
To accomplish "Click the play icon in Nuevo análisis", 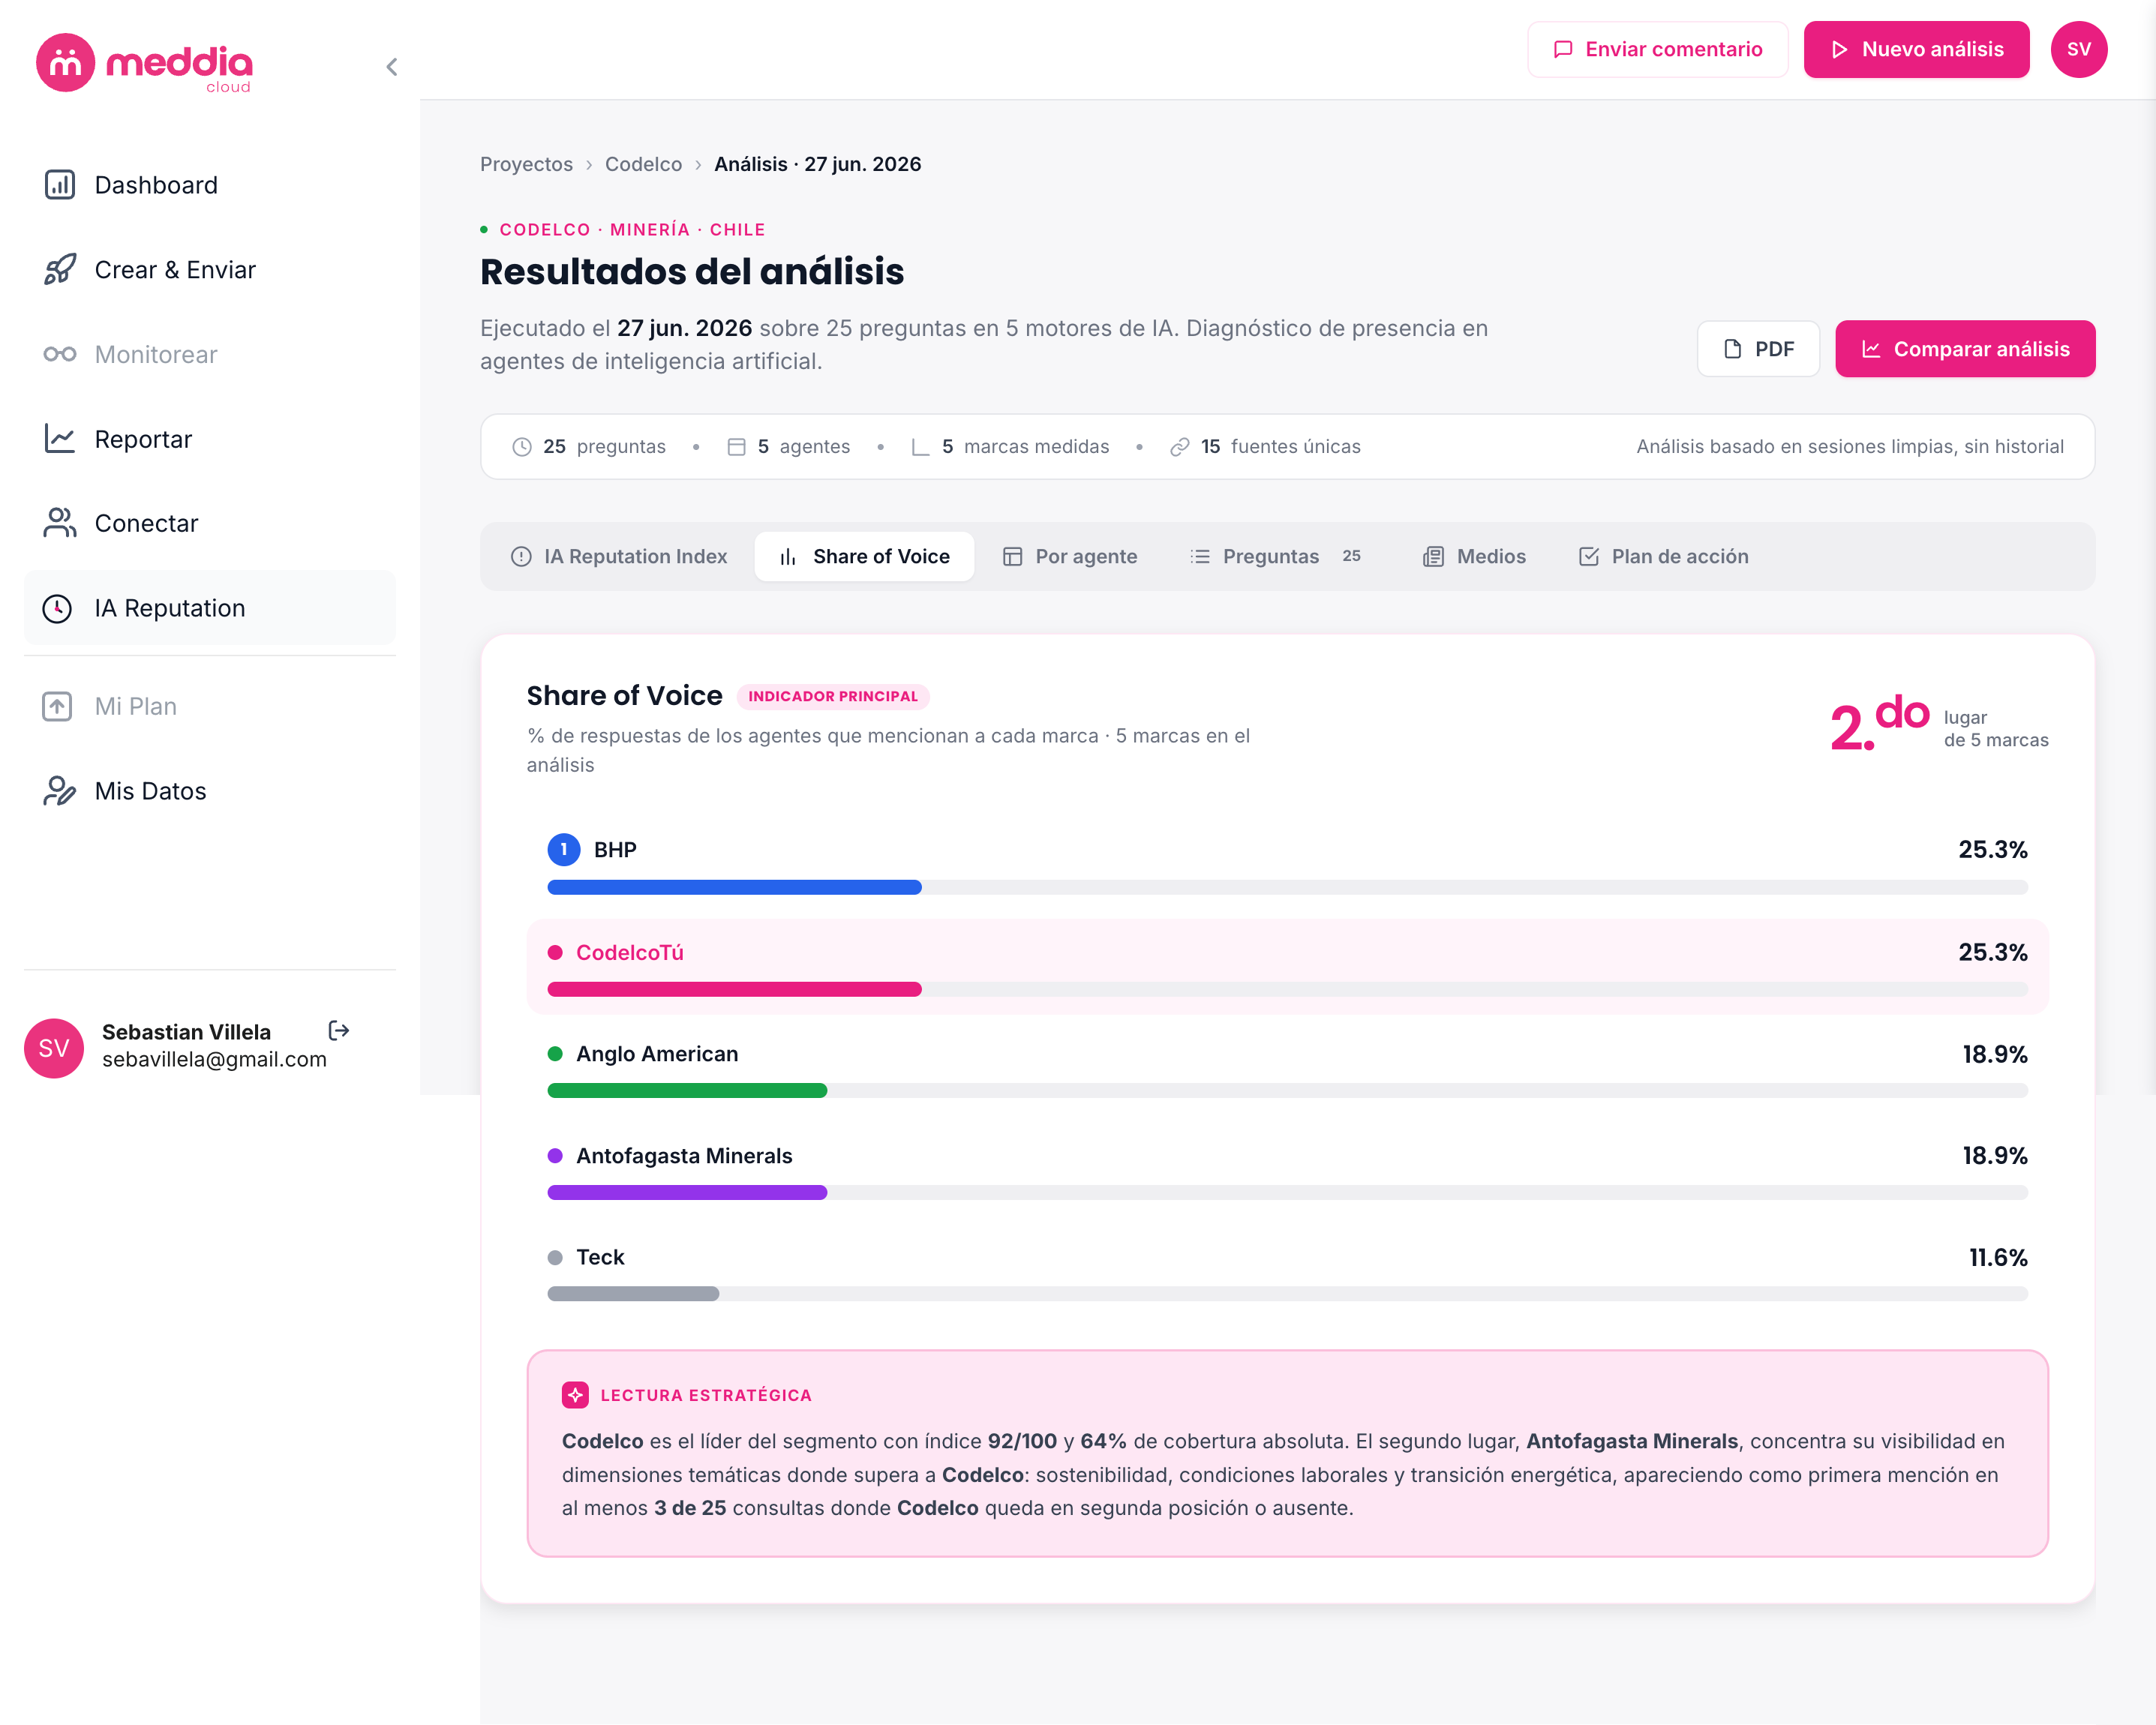I will [1839, 49].
